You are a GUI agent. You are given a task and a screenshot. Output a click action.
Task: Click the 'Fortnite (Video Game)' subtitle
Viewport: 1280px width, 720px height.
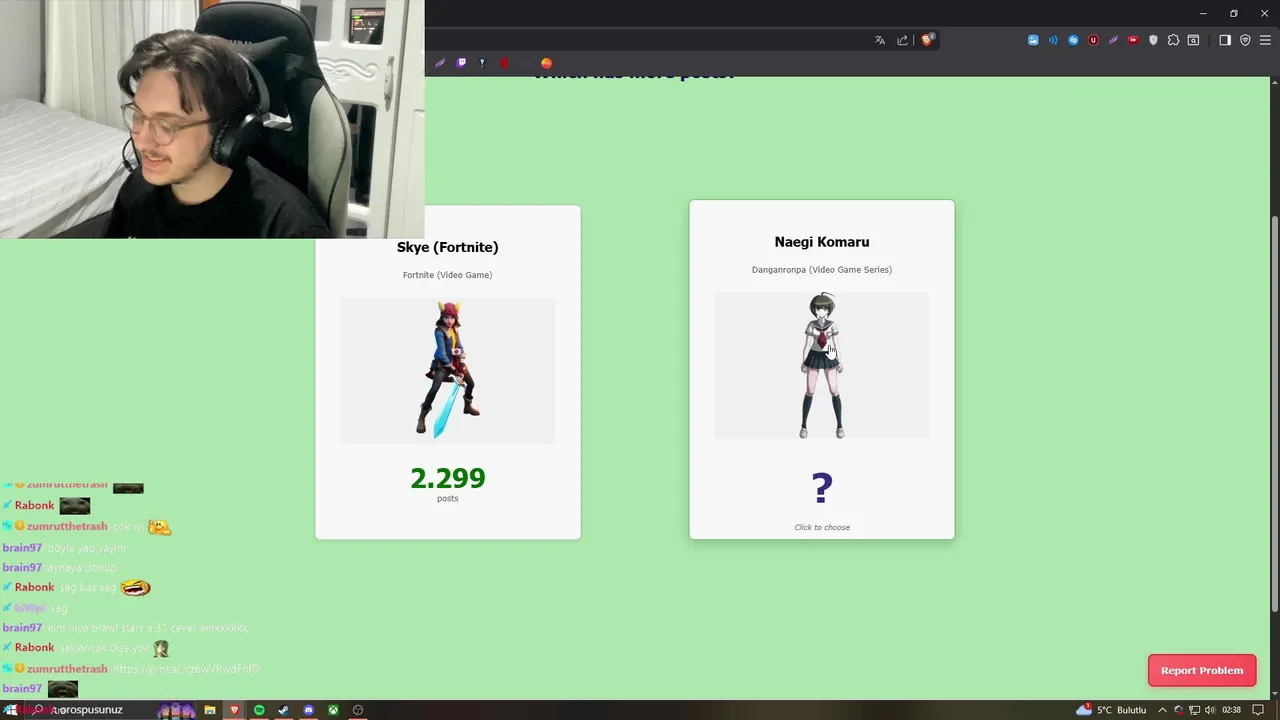(448, 275)
